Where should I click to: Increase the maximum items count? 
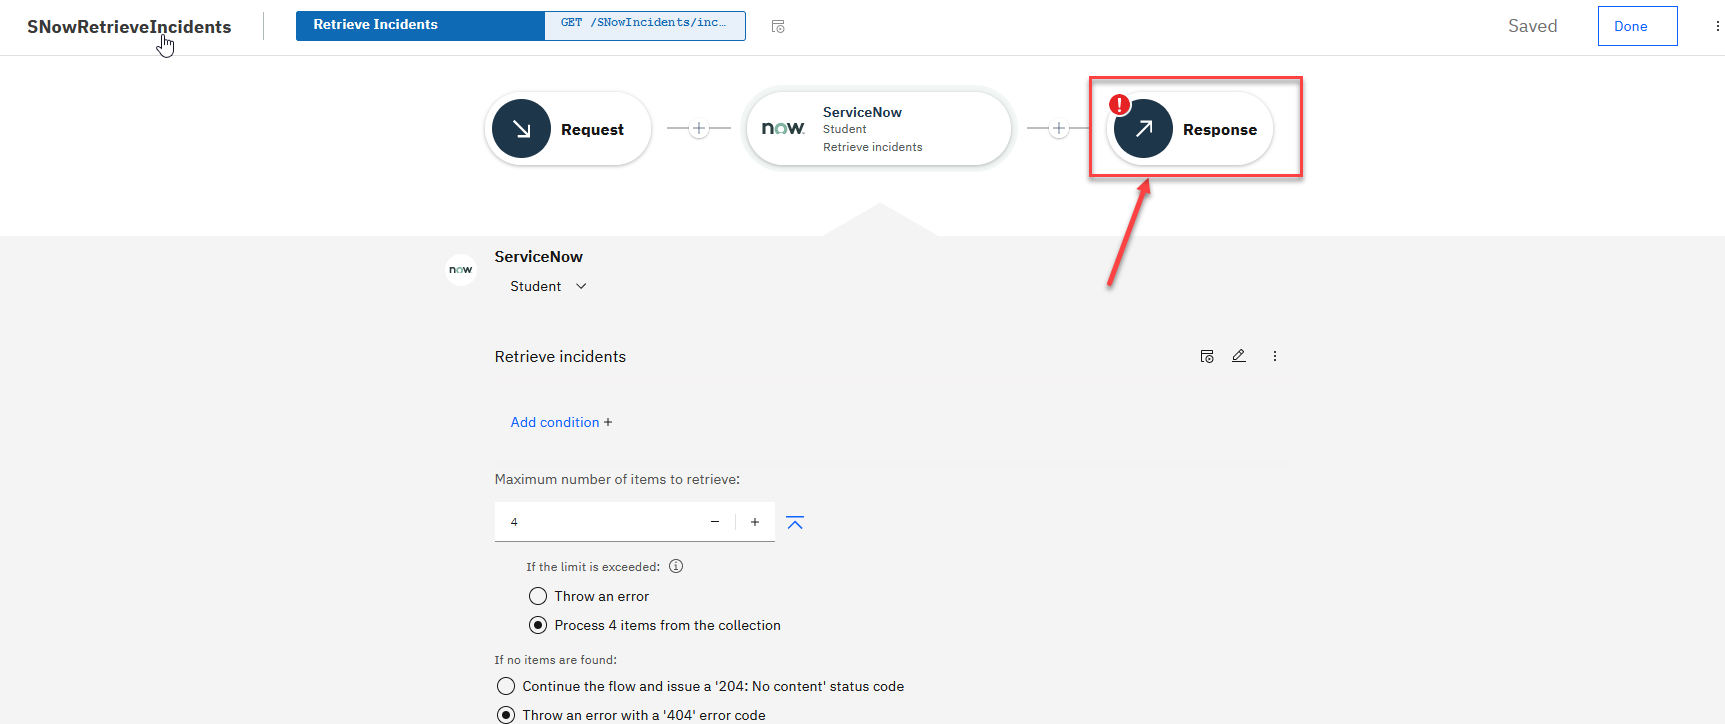(x=755, y=522)
